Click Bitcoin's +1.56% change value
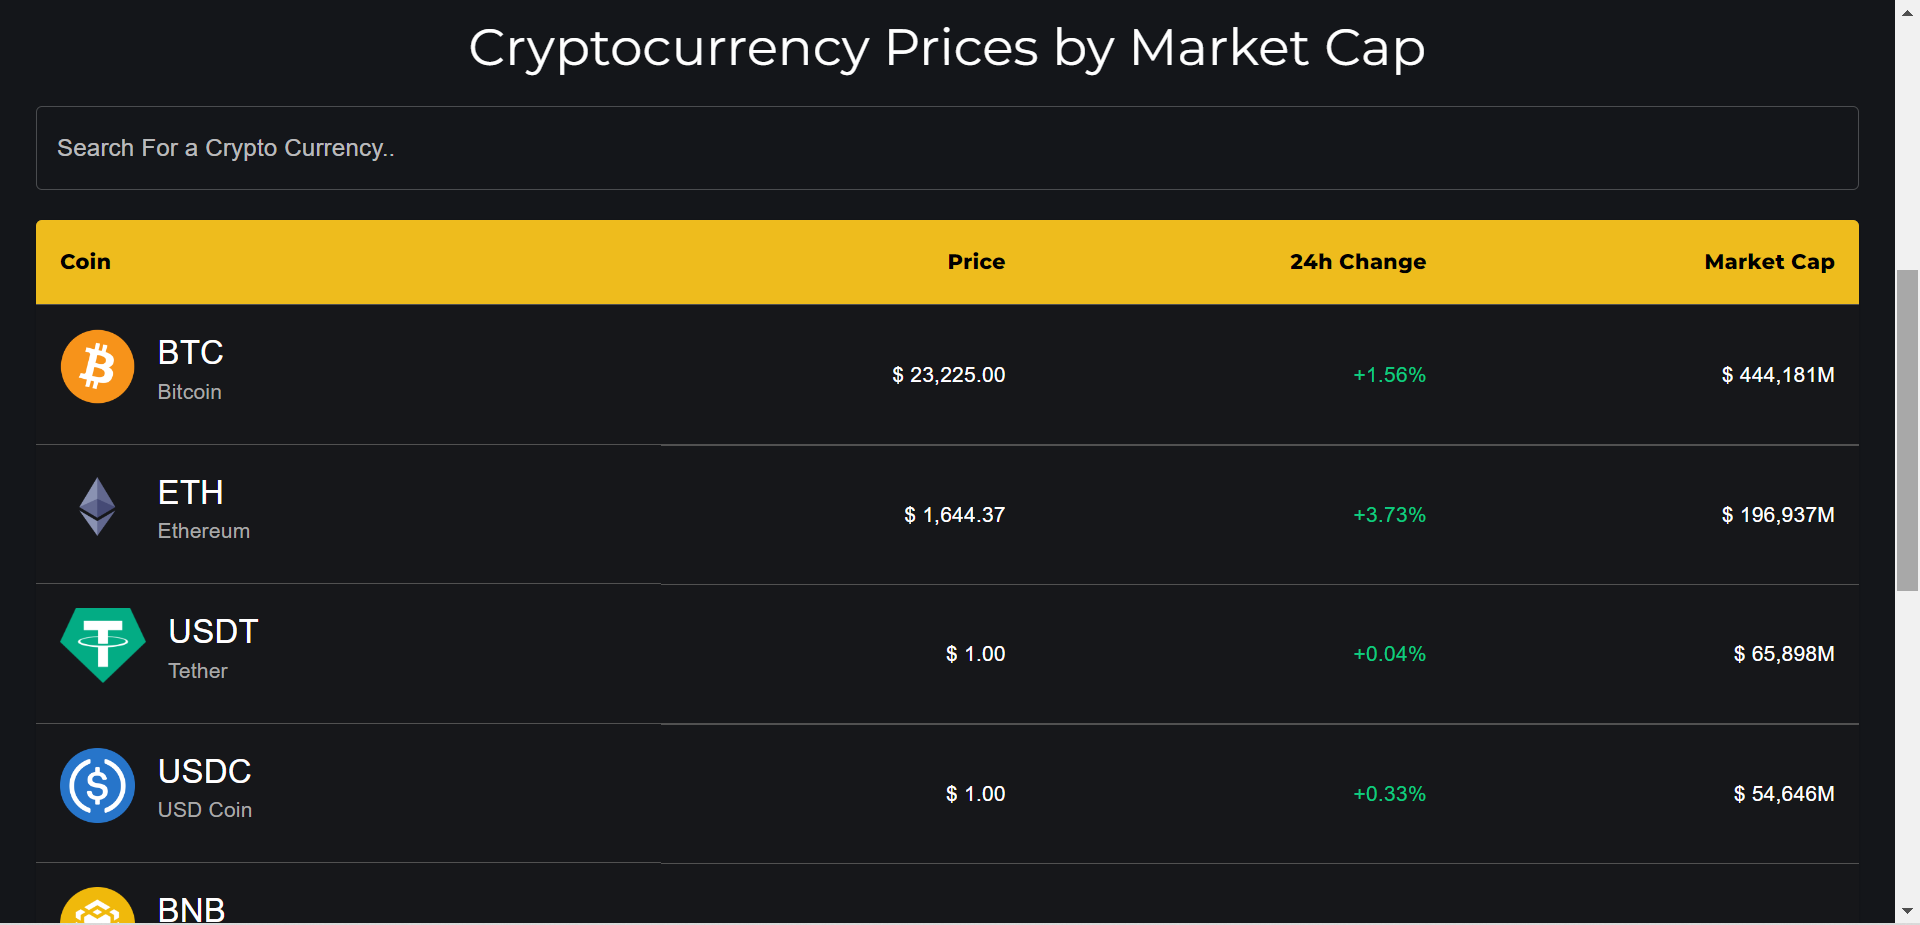The image size is (1920, 925). point(1389,375)
